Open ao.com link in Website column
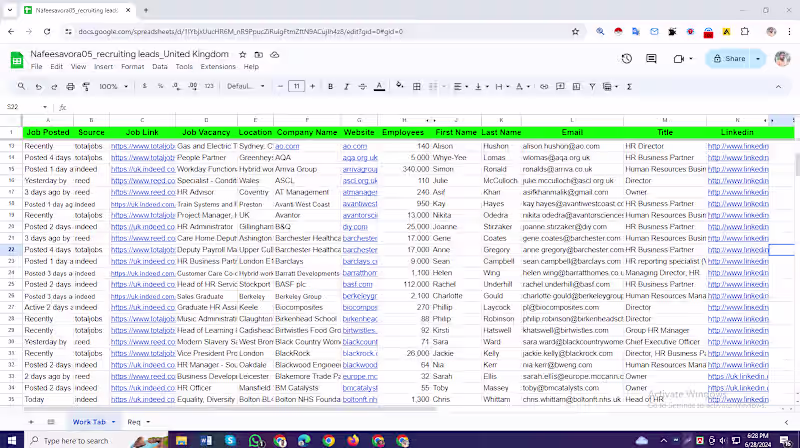 pos(355,146)
